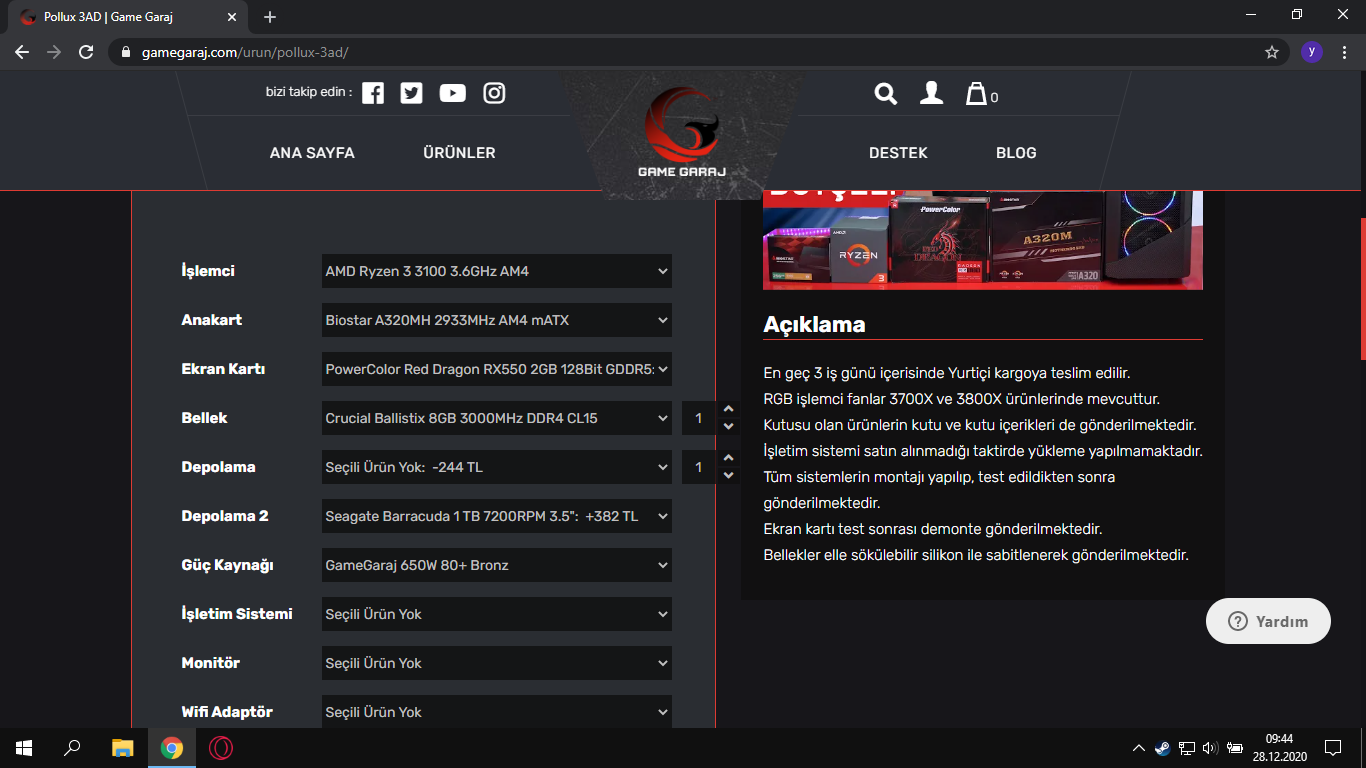Close the Pollux 3AD tab
Screen dimensions: 1366x768
232,17
